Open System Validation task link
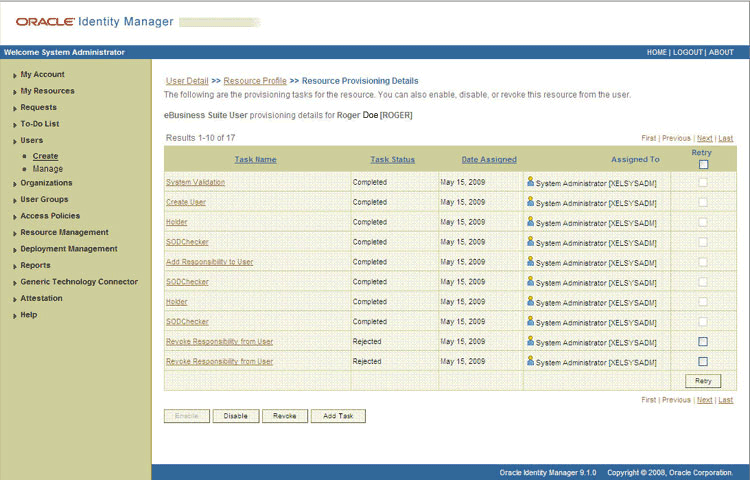750x480 pixels. click(195, 182)
